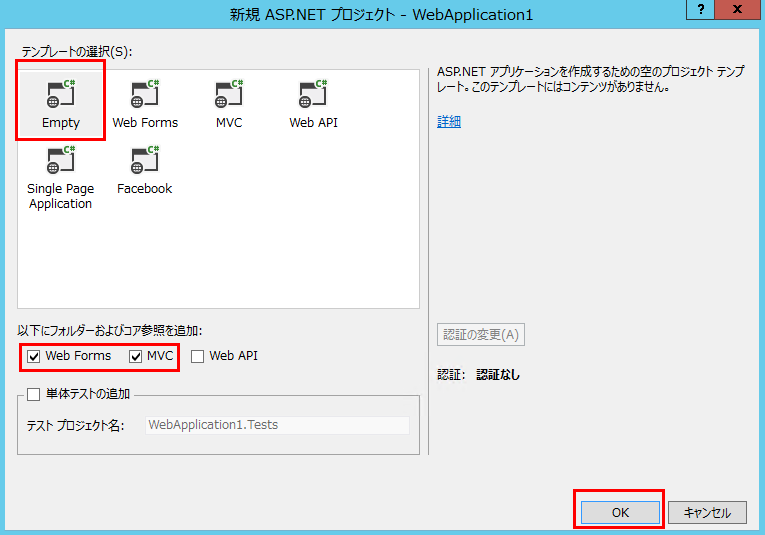Uncheck the Web Forms core reference checkbox
Viewport: 765px width, 535px height.
click(34, 357)
